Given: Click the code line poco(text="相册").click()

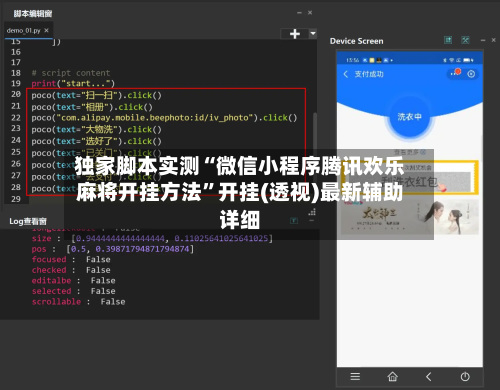Looking at the screenshot, I should point(92,107).
